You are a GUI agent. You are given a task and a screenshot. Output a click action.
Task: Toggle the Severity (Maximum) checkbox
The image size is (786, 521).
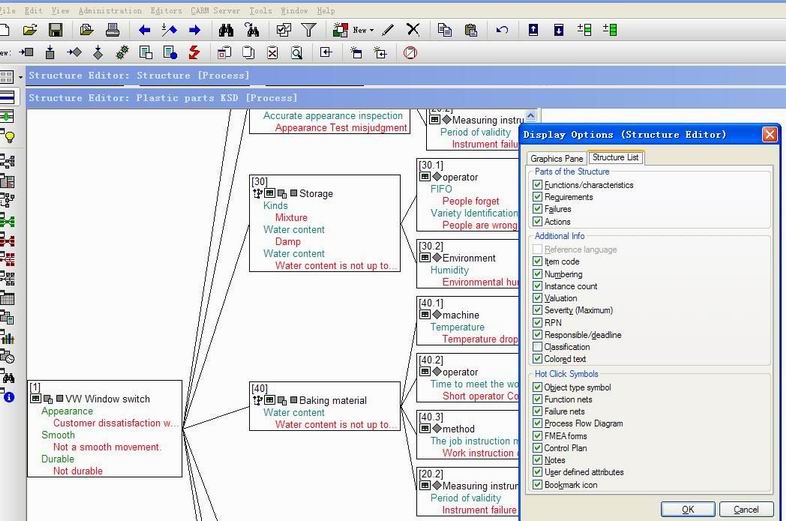click(x=537, y=310)
